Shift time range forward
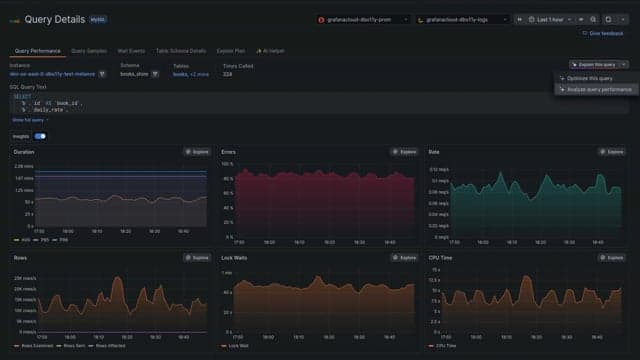640x360 pixels. 581,20
